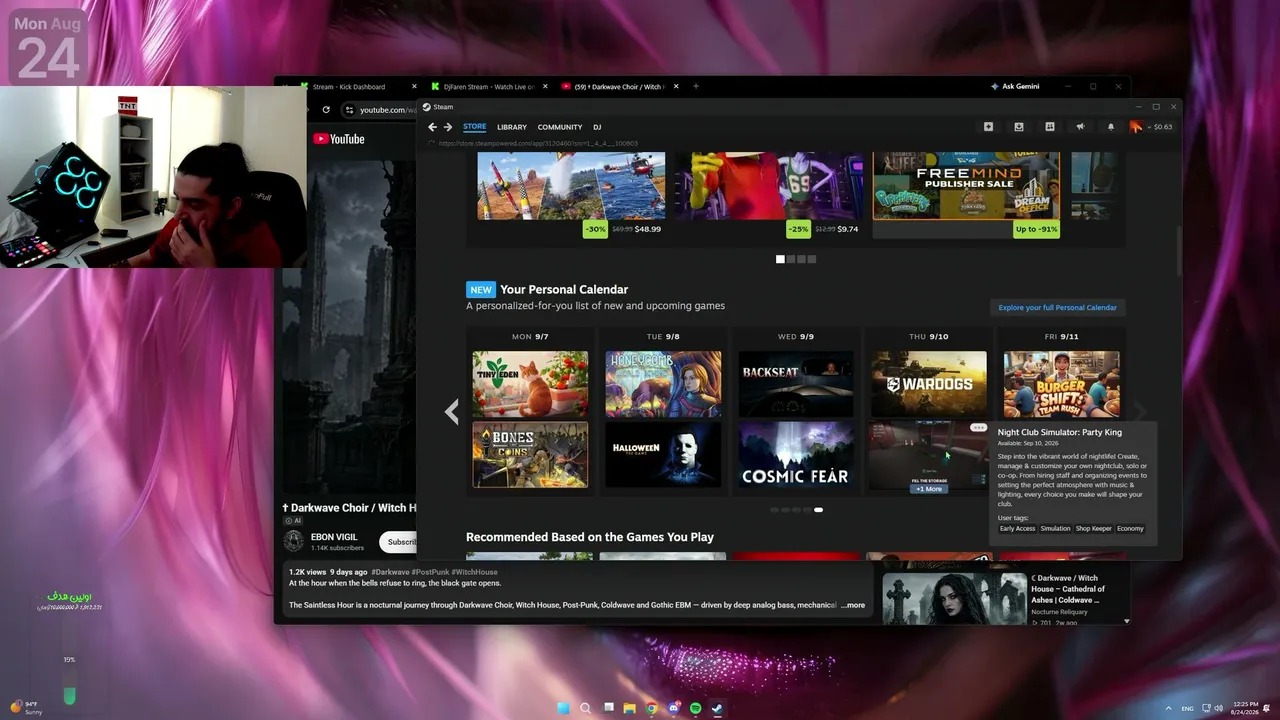1280x720 pixels.
Task: Open the EBON VIGIL channel avatar
Action: pyautogui.click(x=294, y=541)
